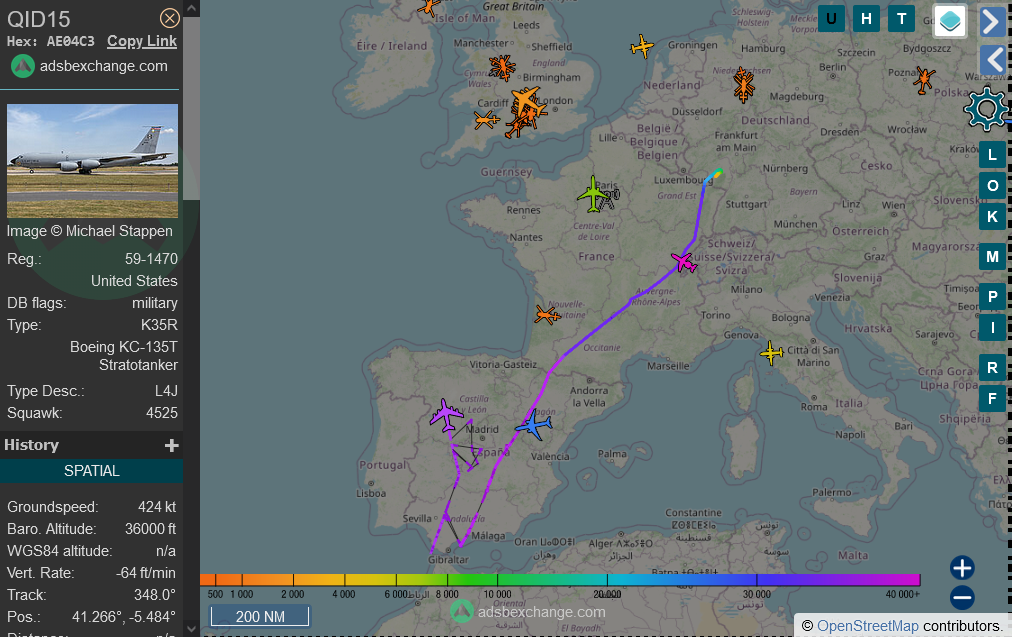Click the 200 NM scale indicator
Image resolution: width=1012 pixels, height=637 pixels.
[259, 616]
